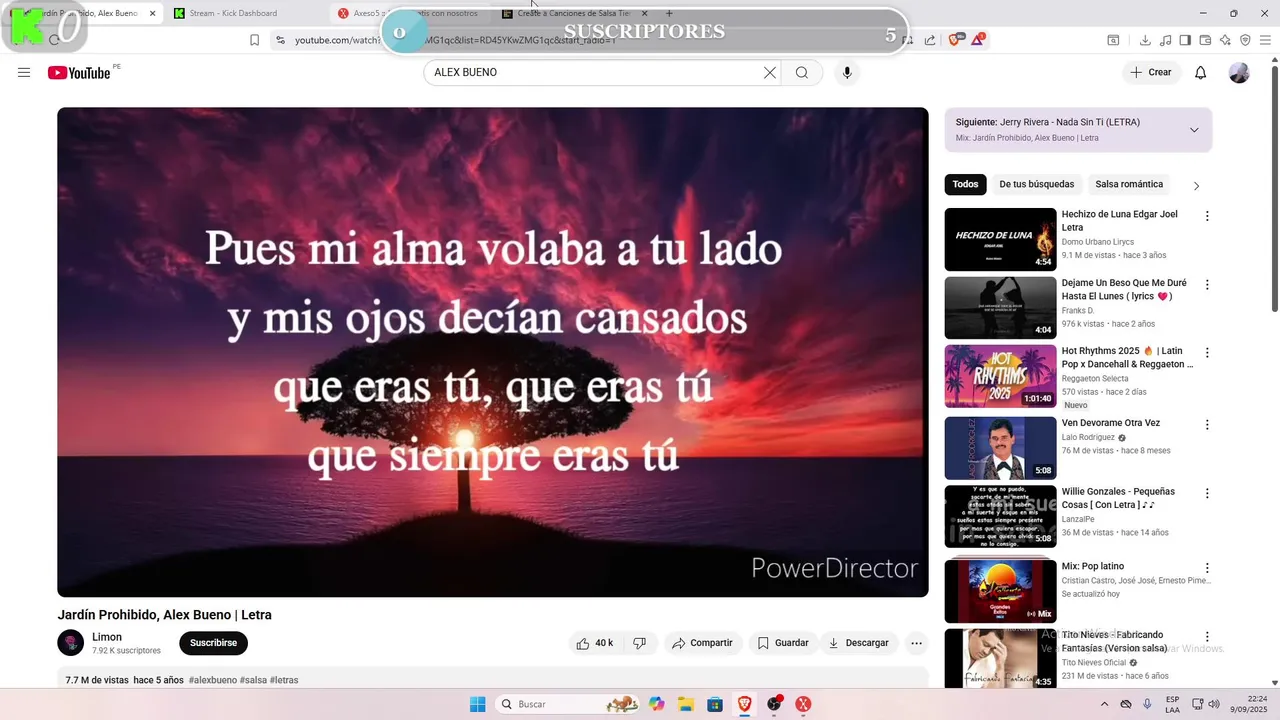This screenshot has width=1280, height=720.
Task: Open Brave Rewards triangle icon
Action: [x=977, y=40]
